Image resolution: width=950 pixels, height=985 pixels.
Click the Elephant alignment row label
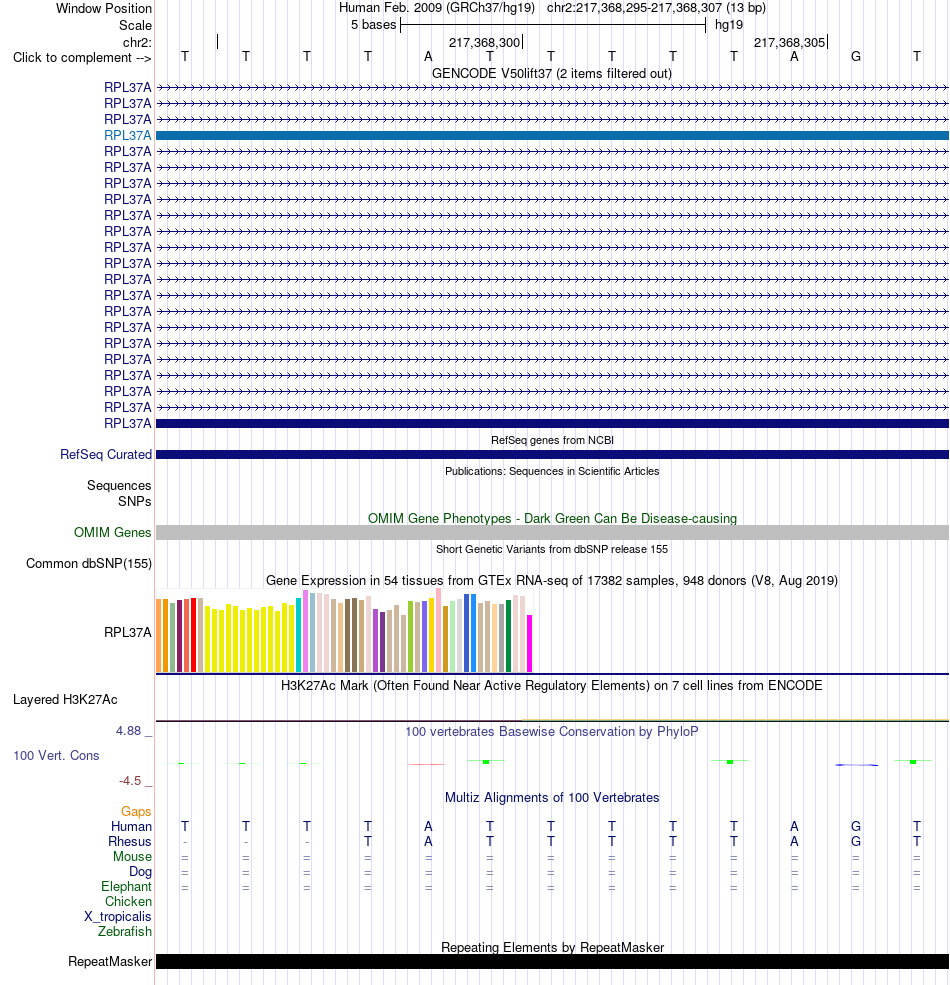[x=126, y=886]
